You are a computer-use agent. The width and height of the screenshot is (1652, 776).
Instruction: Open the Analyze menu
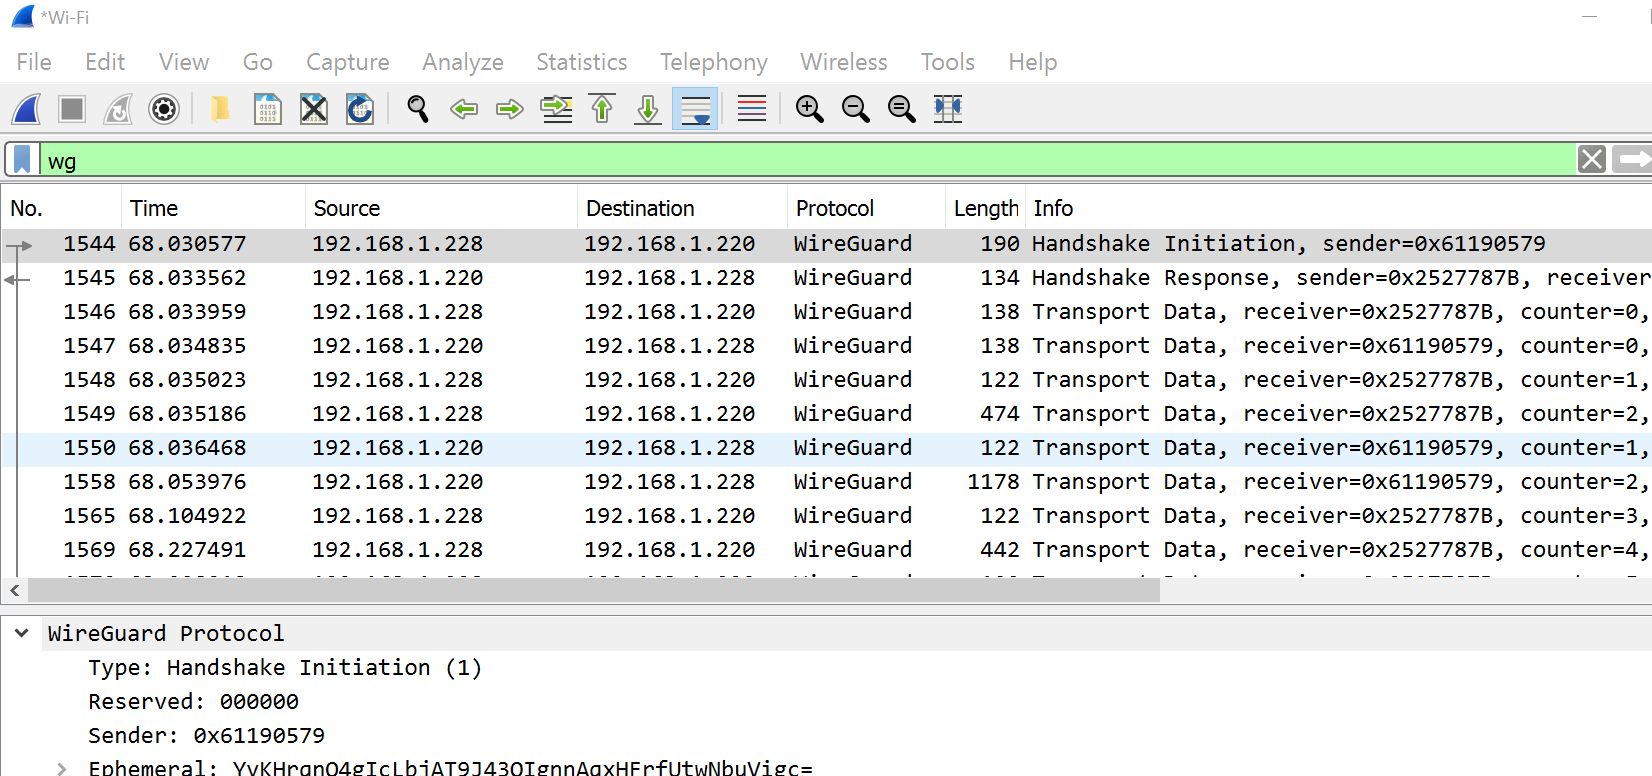462,62
